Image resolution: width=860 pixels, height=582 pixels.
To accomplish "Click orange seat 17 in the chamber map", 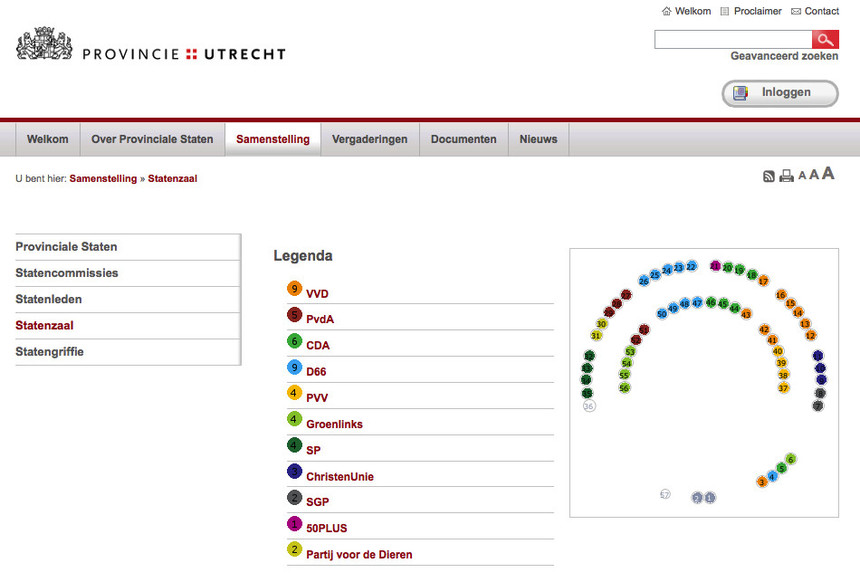I will click(x=763, y=281).
